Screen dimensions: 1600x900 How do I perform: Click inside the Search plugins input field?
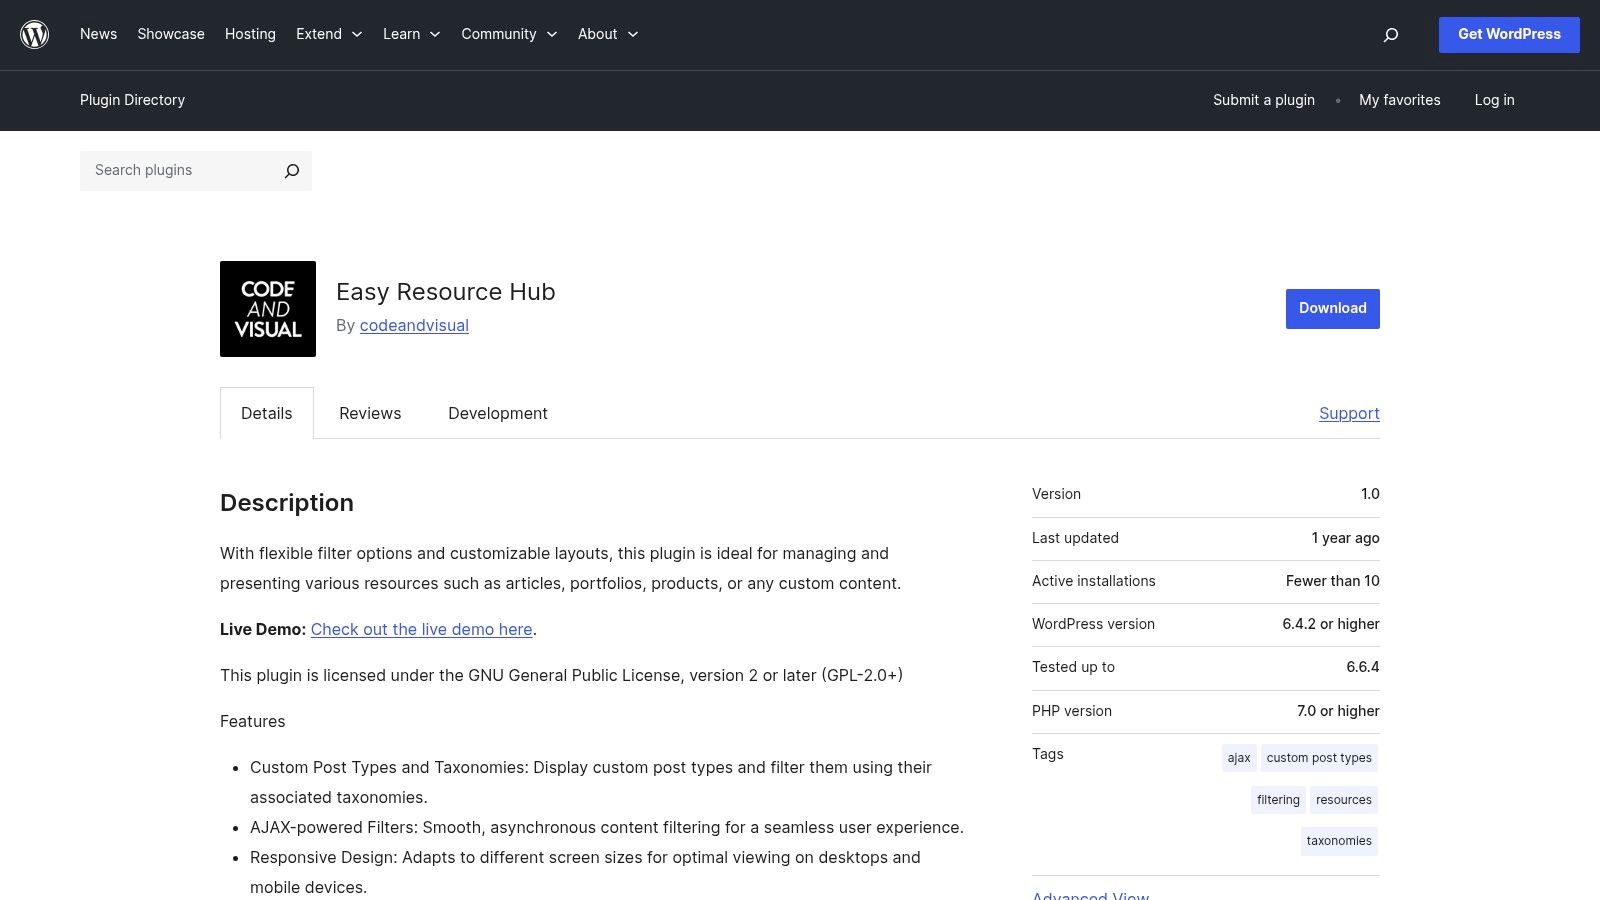tap(180, 170)
